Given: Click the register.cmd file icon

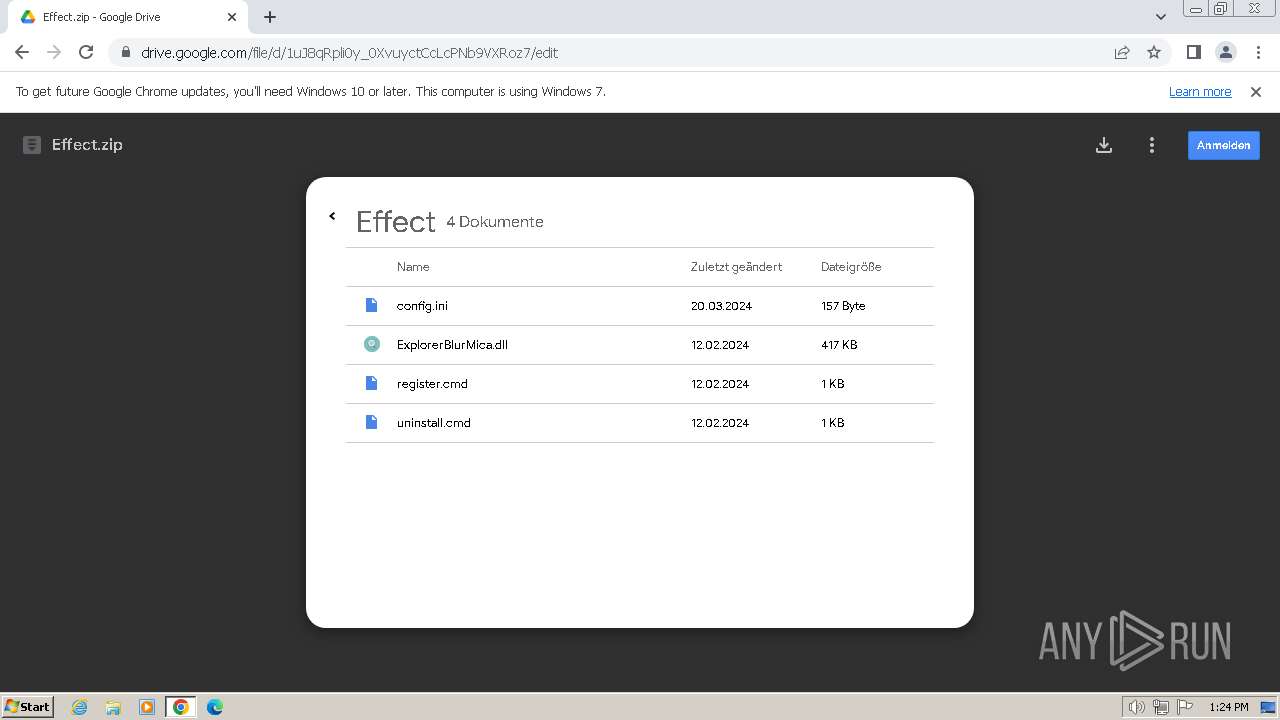Looking at the screenshot, I should [x=372, y=383].
